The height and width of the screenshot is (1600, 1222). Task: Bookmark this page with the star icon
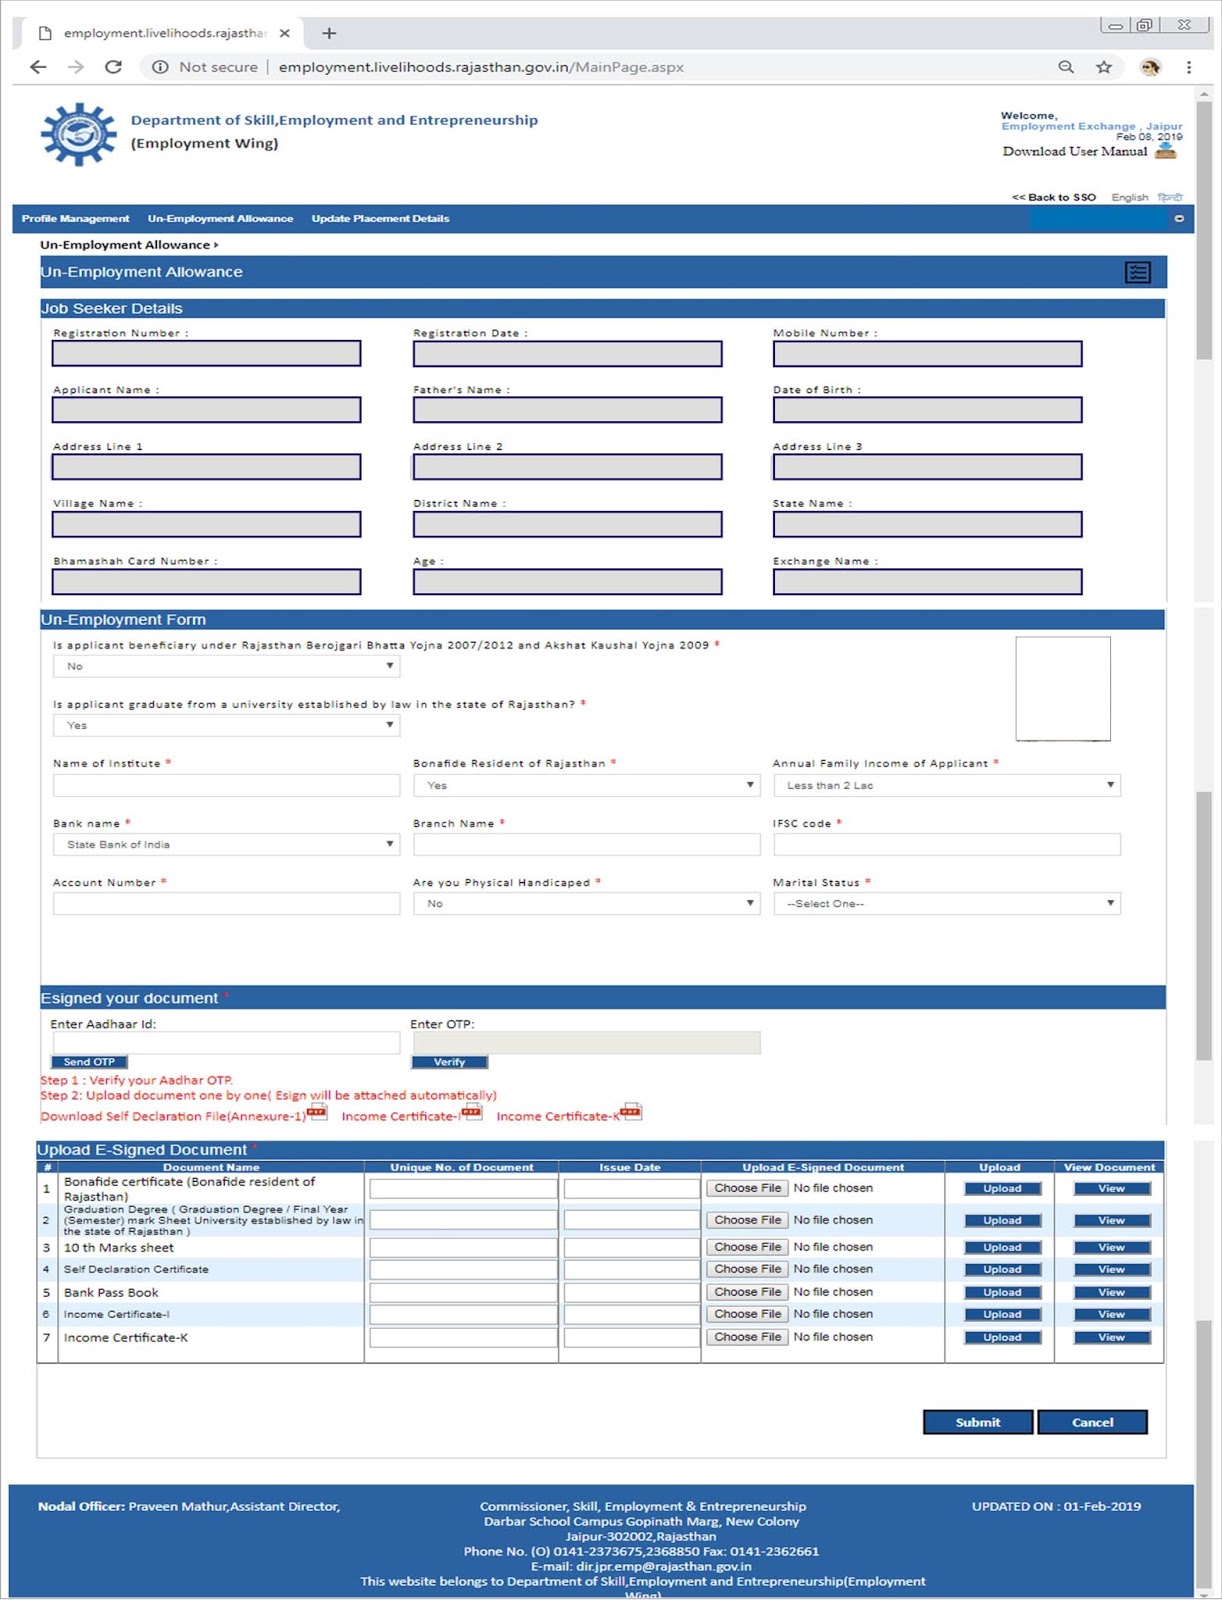click(x=1103, y=67)
